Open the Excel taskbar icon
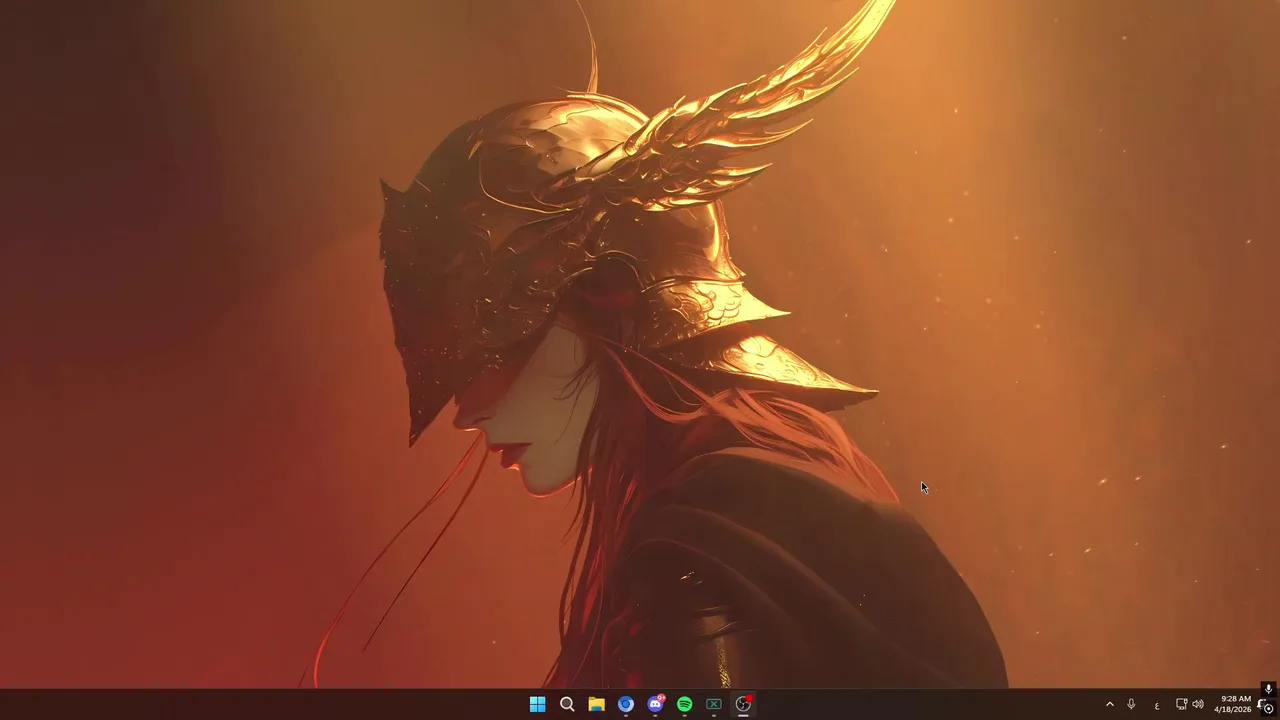The image size is (1280, 720). pos(714,704)
